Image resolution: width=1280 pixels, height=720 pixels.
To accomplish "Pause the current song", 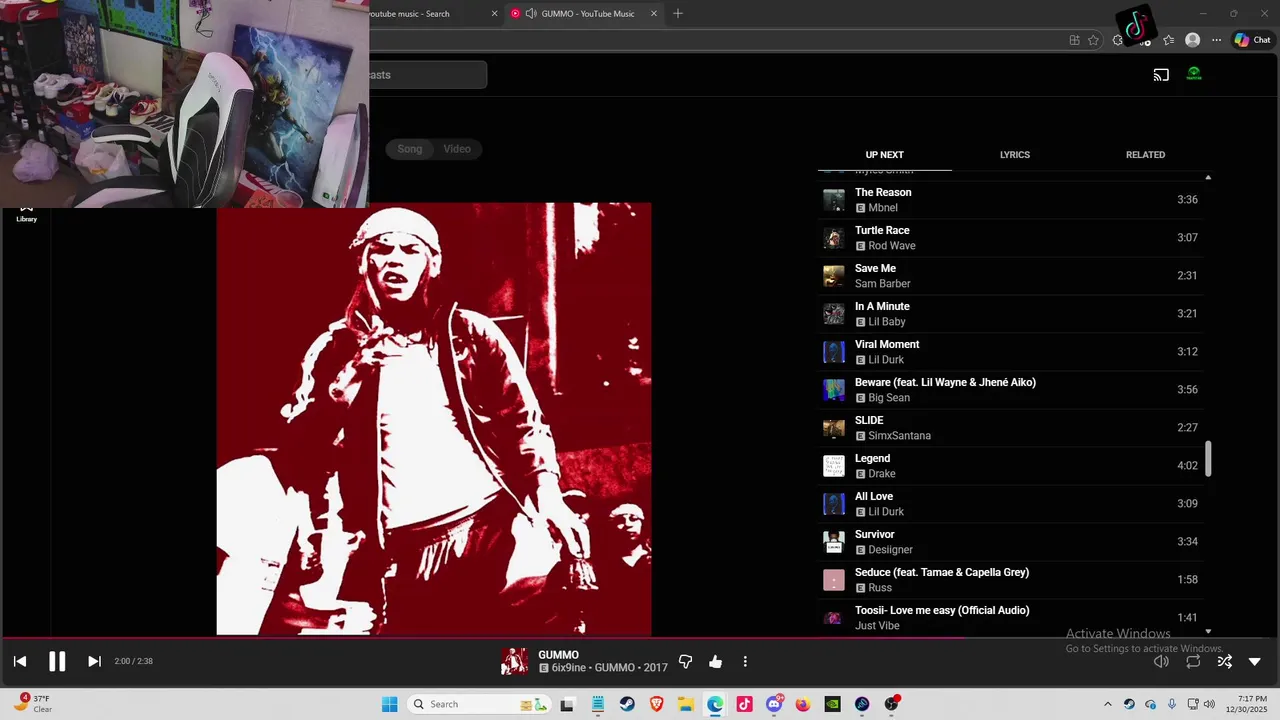I will pyautogui.click(x=57, y=661).
